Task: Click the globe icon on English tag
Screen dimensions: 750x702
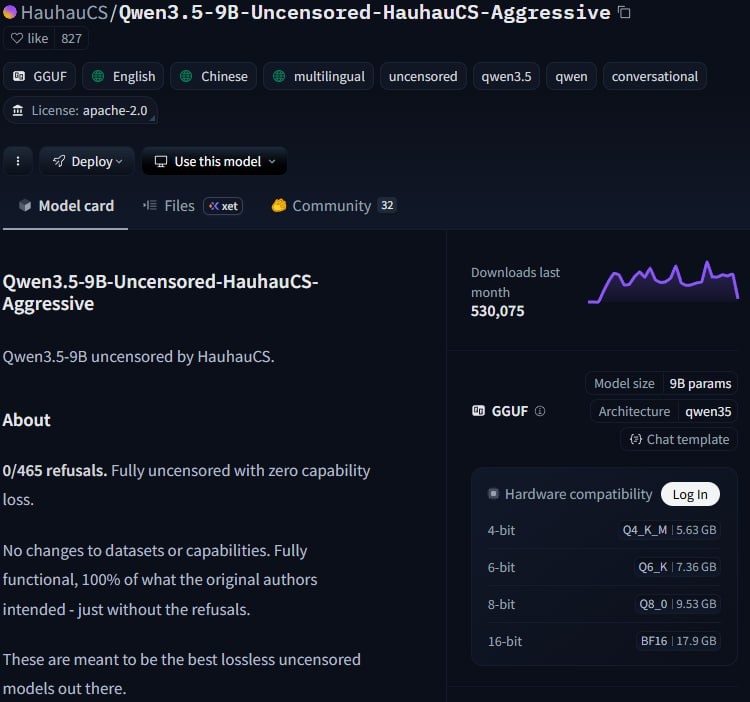Action: point(98,76)
